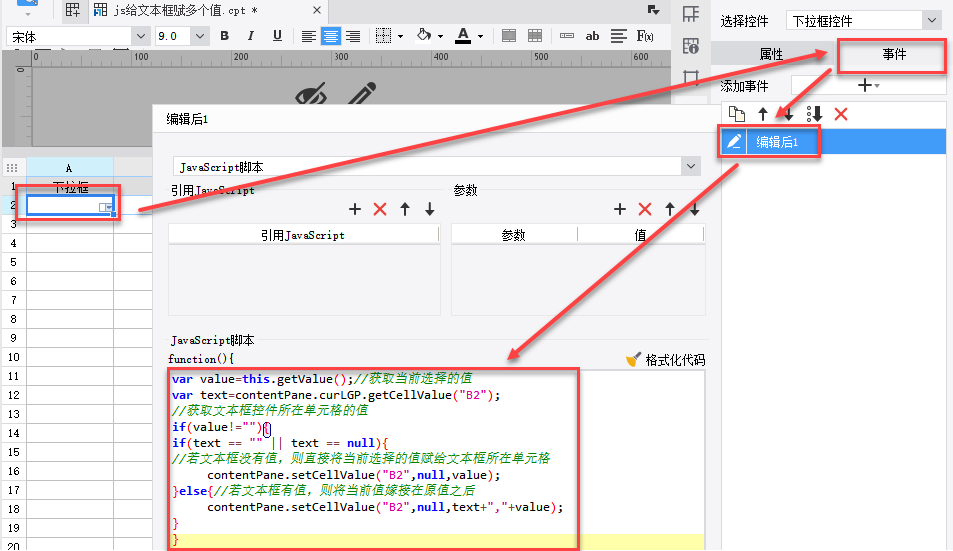Expand the border style dropdown arrow
953x551 pixels.
click(401, 36)
